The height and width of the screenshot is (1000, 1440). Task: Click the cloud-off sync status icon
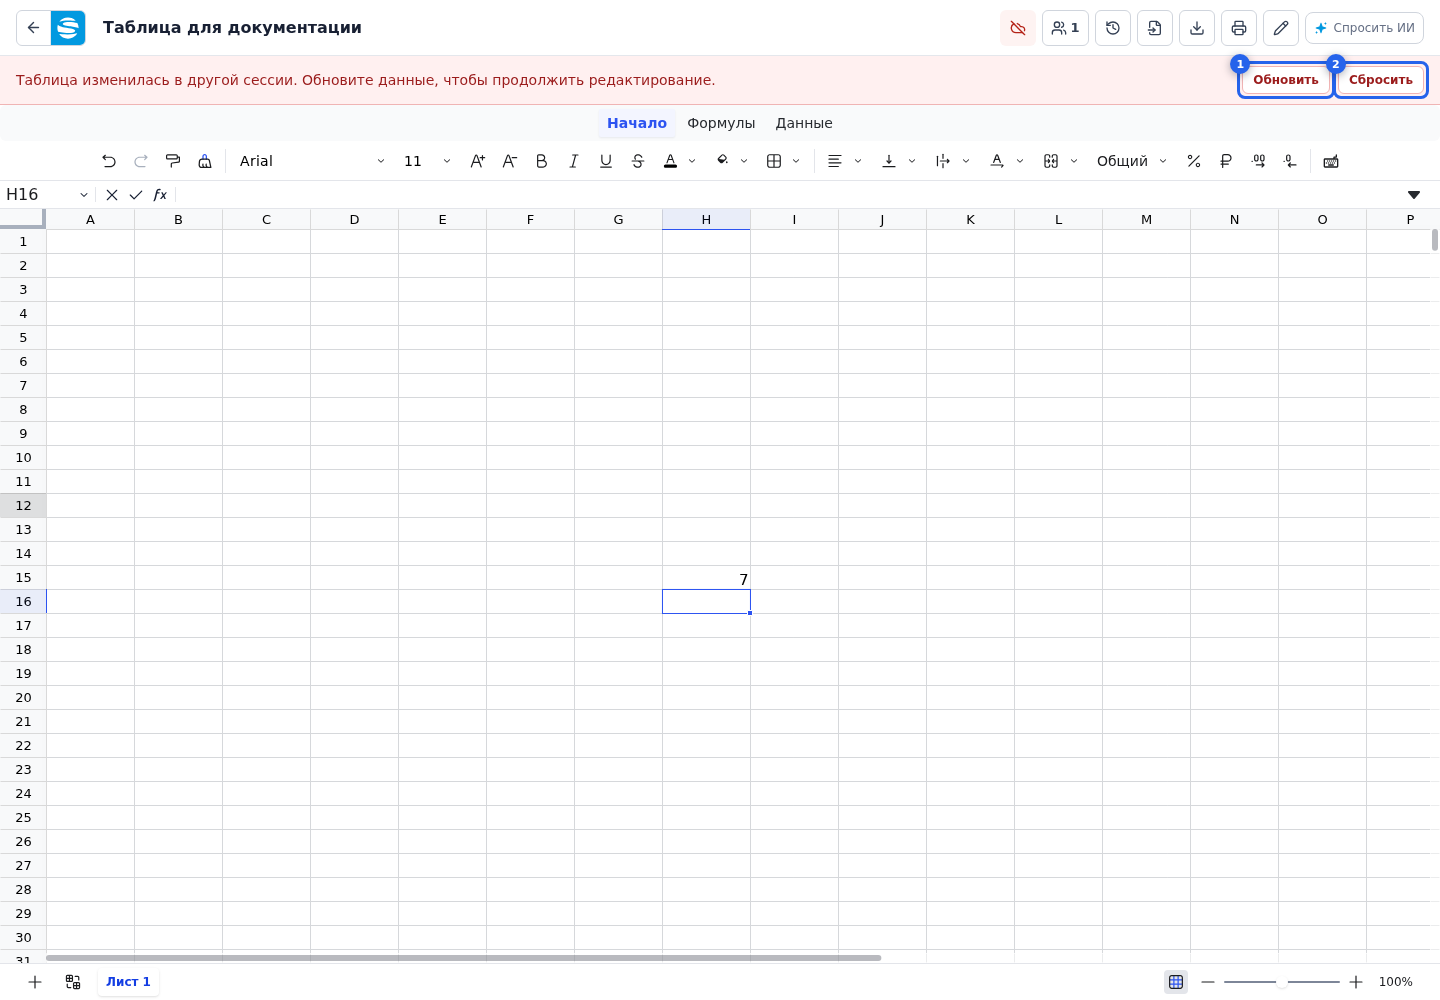click(1018, 28)
